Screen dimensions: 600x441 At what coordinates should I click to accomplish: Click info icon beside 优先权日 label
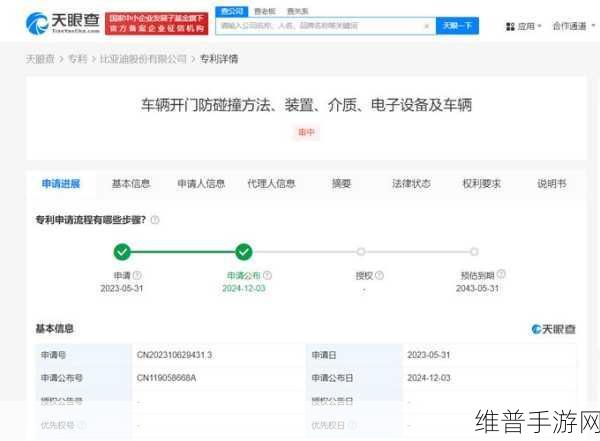(x=353, y=425)
